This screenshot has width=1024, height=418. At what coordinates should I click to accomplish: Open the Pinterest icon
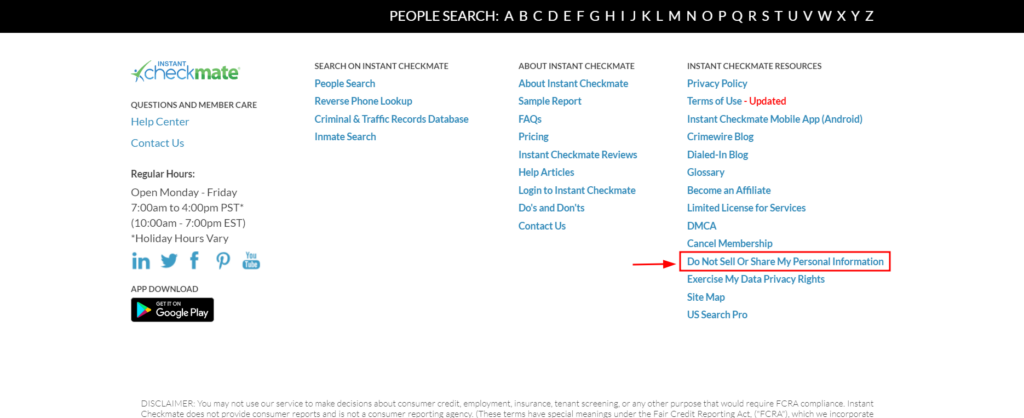coord(223,261)
